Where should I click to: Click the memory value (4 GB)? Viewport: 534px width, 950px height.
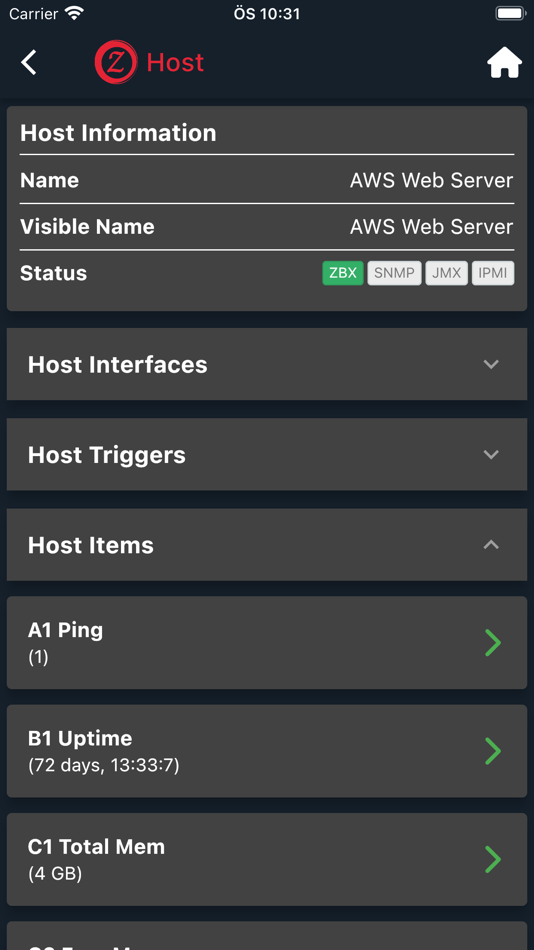pos(55,874)
